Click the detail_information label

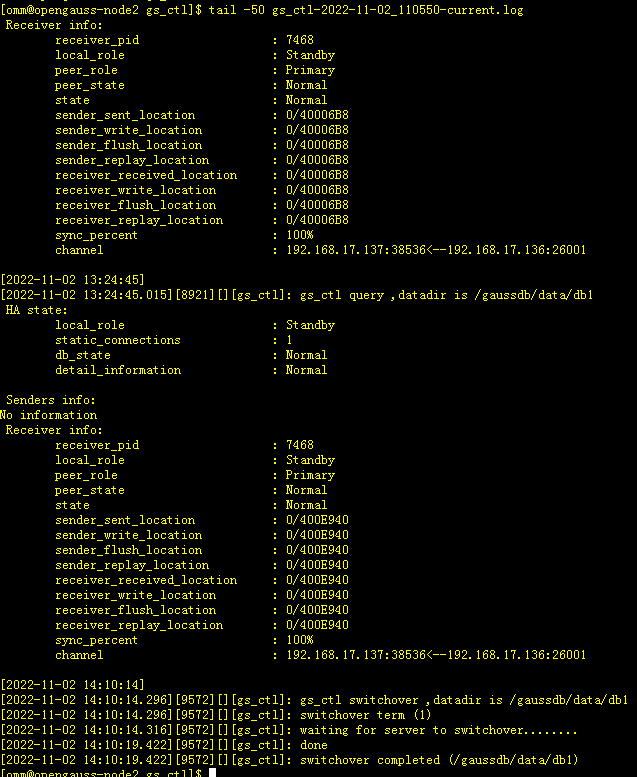click(x=118, y=370)
